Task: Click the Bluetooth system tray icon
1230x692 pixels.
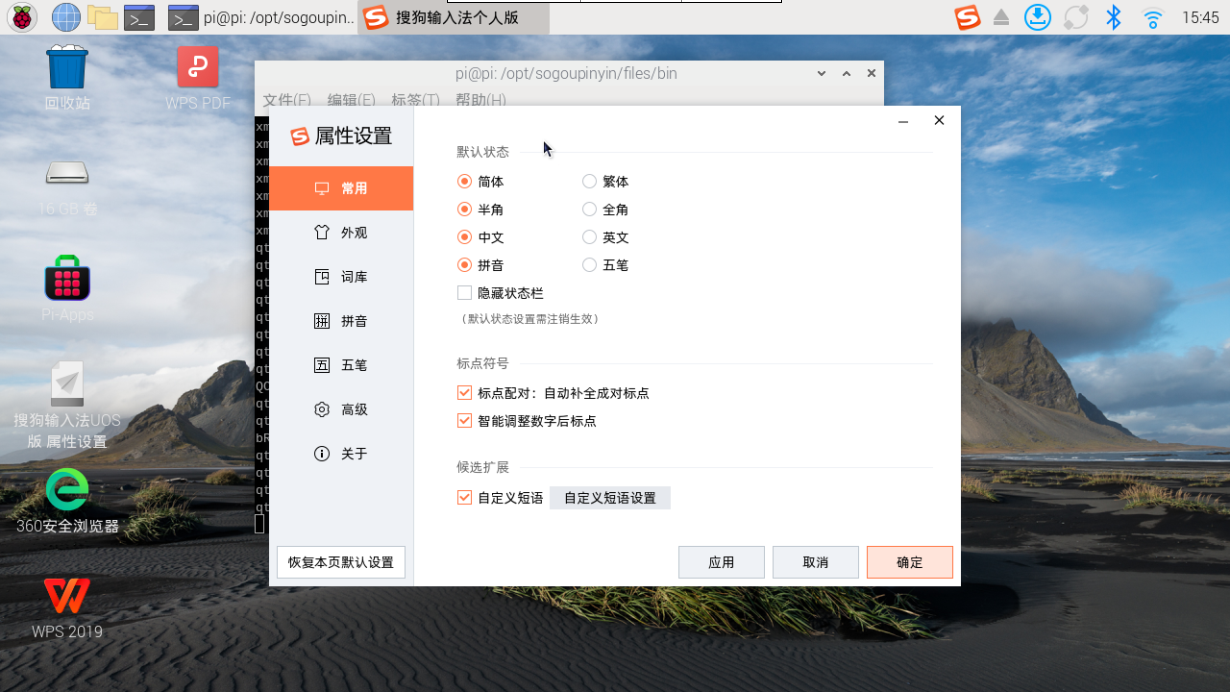Action: coord(1112,17)
